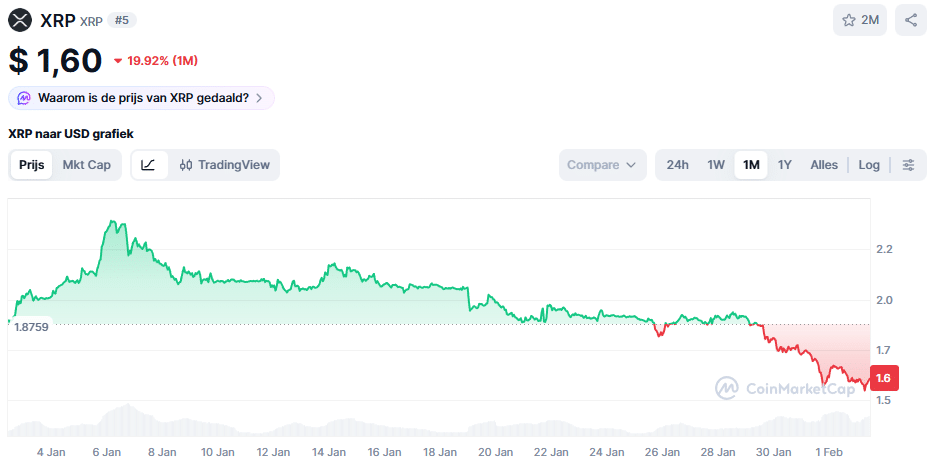Image resolution: width=930 pixels, height=460 pixels.
Task: Open chart settings sliders icon
Action: [x=908, y=165]
